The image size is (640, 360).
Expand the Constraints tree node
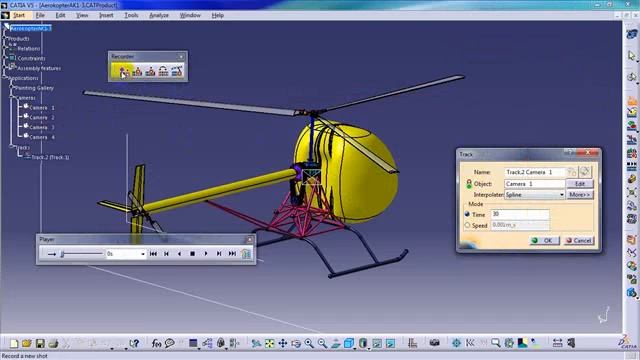pyautogui.click(x=5, y=58)
